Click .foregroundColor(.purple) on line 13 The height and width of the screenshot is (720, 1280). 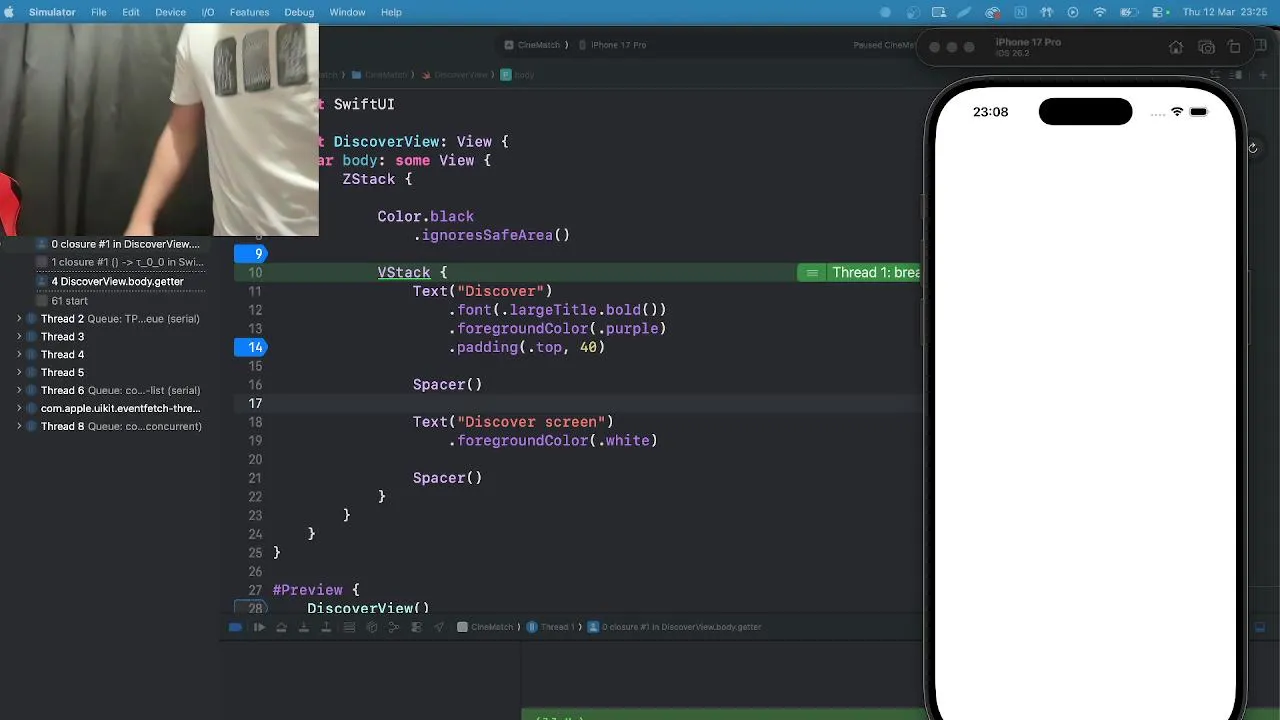pyautogui.click(x=557, y=328)
